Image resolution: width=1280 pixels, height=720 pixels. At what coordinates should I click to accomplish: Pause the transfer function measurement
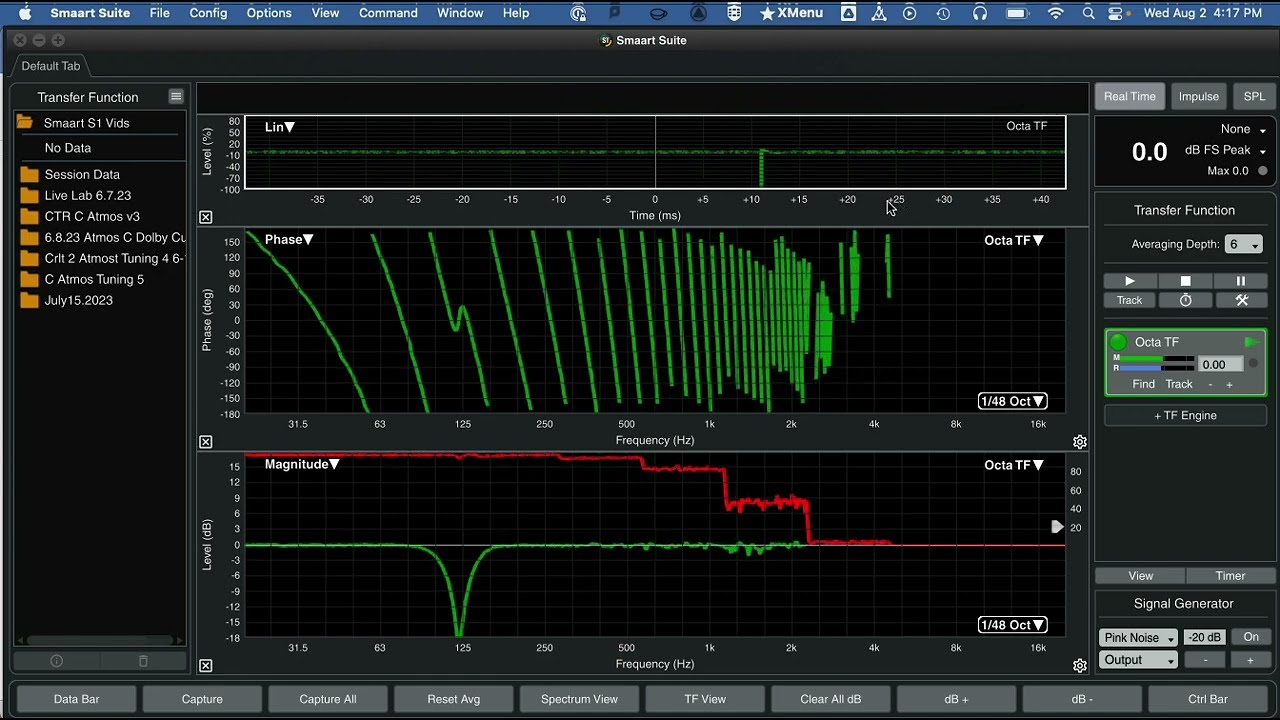[1241, 282]
